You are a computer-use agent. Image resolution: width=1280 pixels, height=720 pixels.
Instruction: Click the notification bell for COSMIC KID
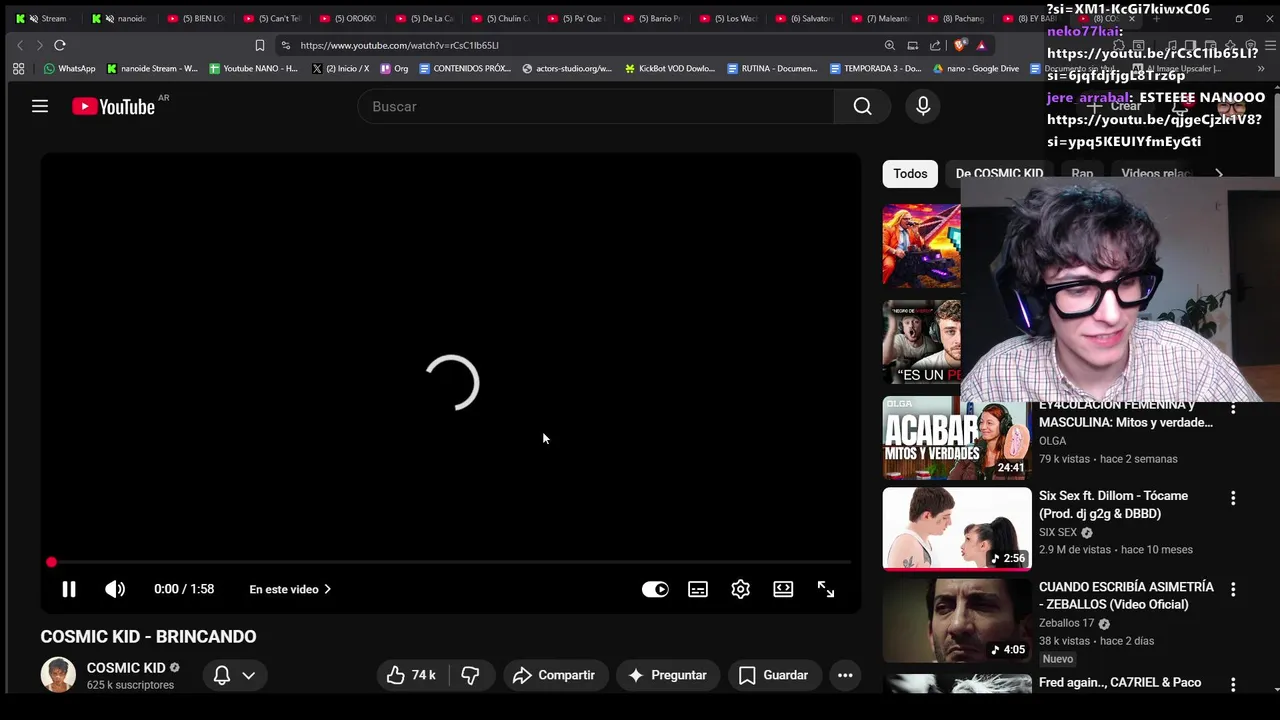222,675
